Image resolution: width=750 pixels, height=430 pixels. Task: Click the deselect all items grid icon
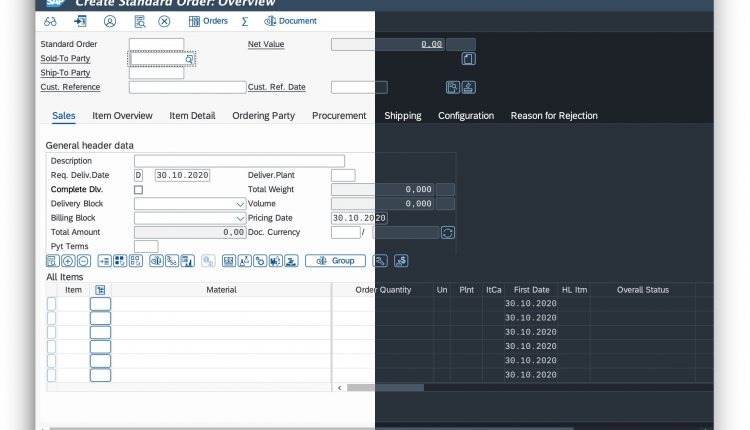pos(136,261)
